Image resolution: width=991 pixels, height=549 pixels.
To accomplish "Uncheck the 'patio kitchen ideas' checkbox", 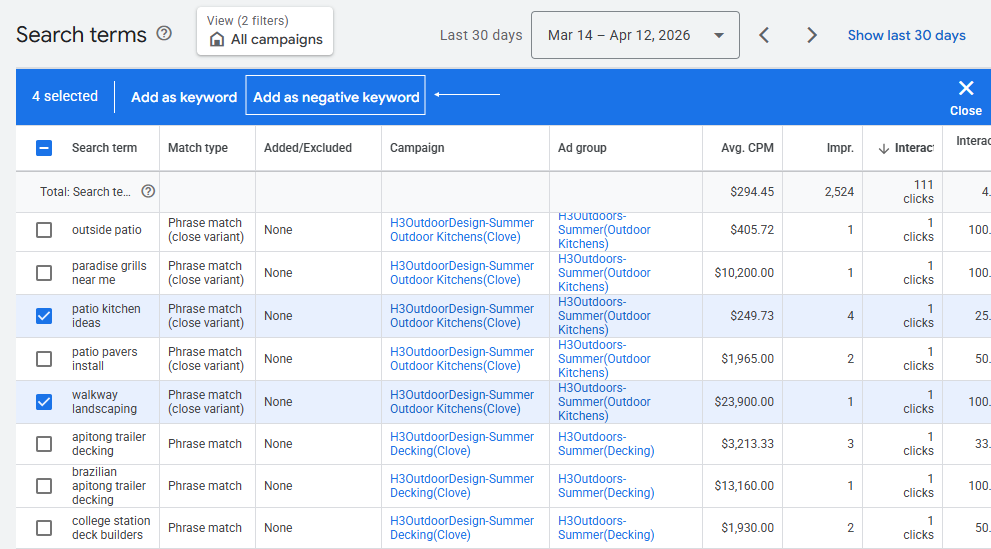I will (44, 316).
